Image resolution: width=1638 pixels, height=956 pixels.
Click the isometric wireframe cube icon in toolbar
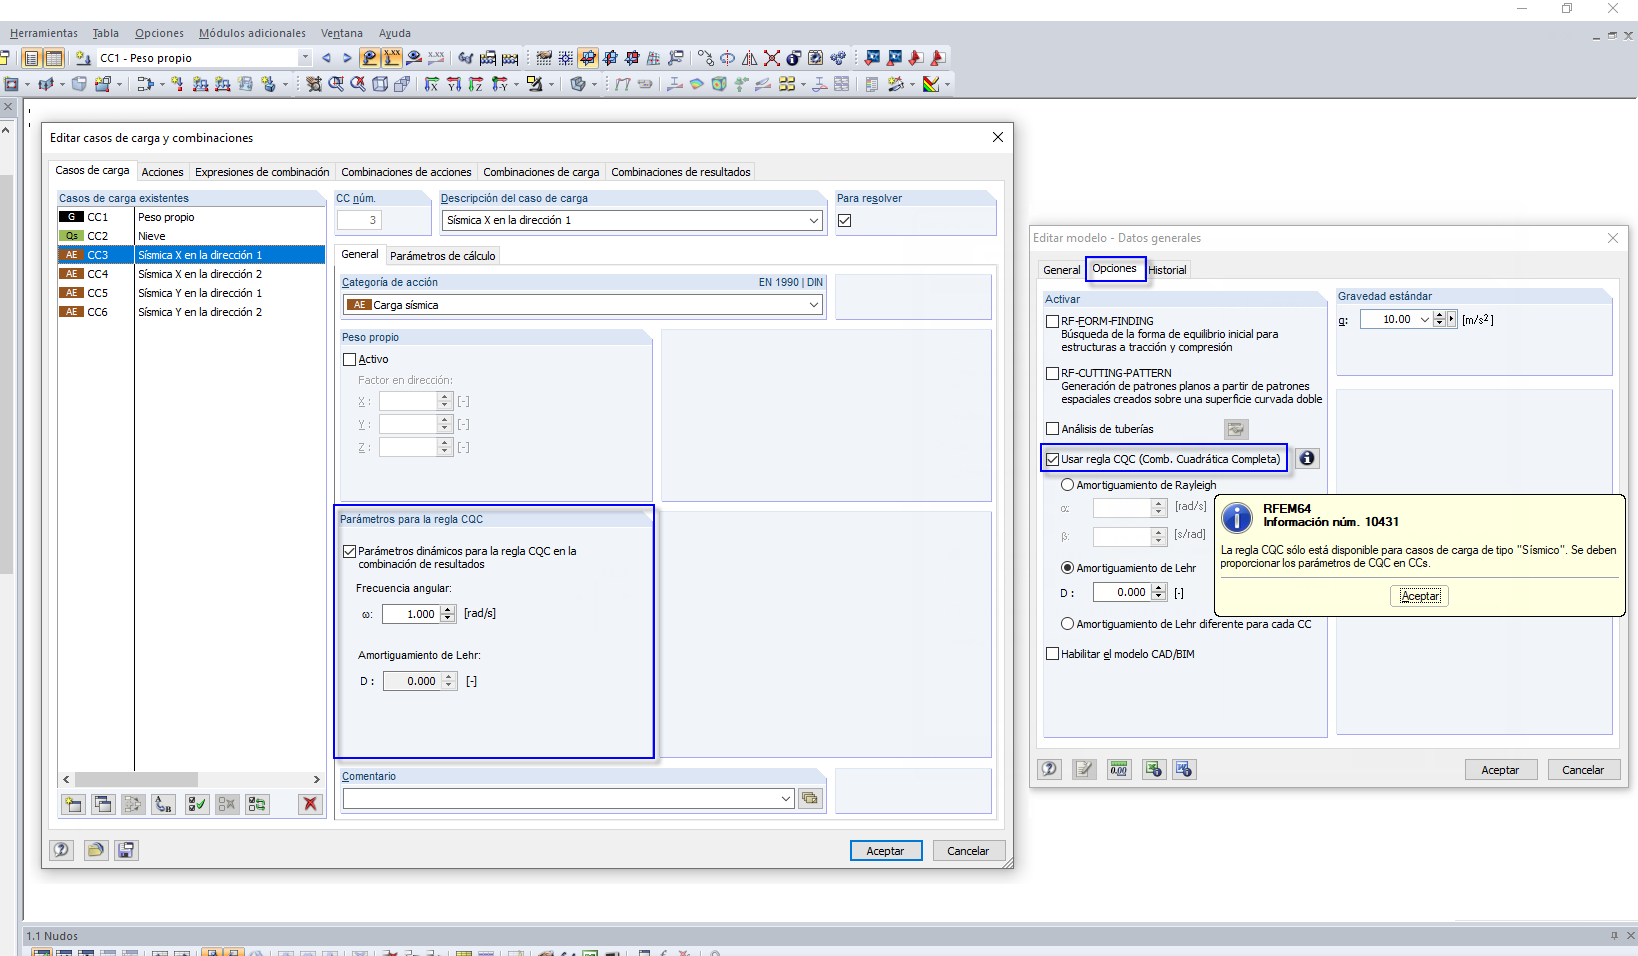[380, 84]
